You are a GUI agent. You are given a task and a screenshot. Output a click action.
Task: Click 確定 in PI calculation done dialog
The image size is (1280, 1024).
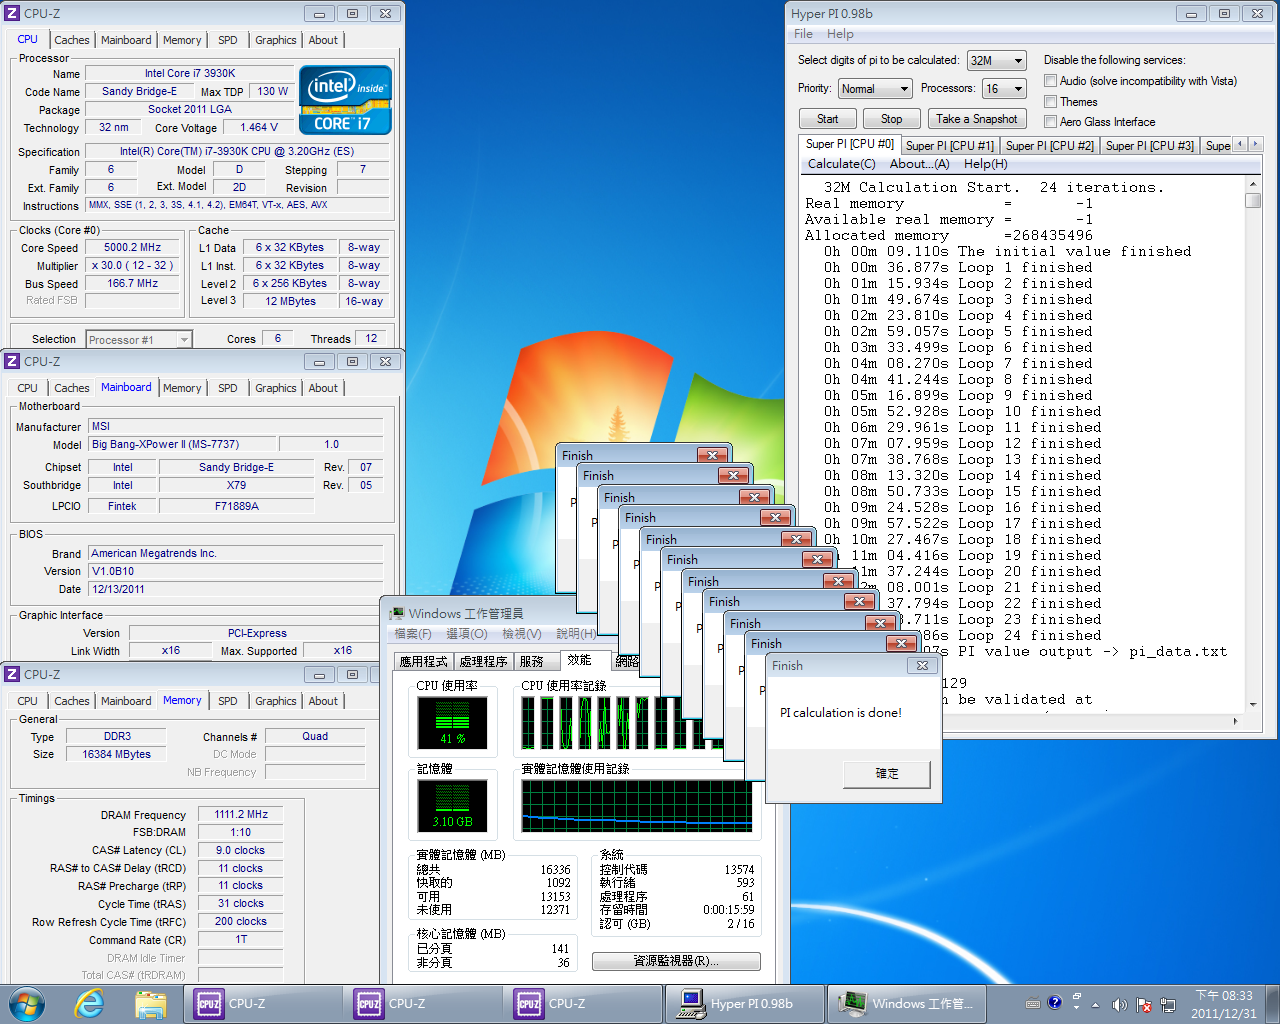(x=887, y=774)
